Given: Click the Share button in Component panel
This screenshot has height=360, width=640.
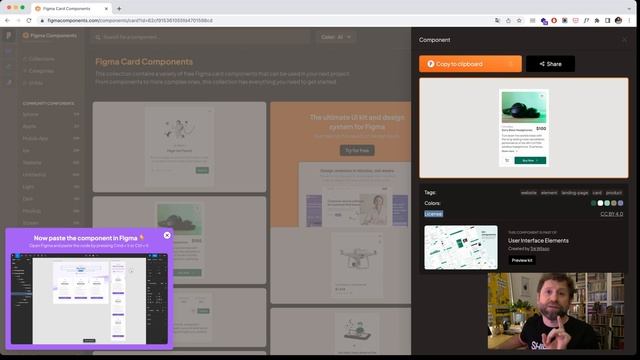Looking at the screenshot, I should point(551,64).
